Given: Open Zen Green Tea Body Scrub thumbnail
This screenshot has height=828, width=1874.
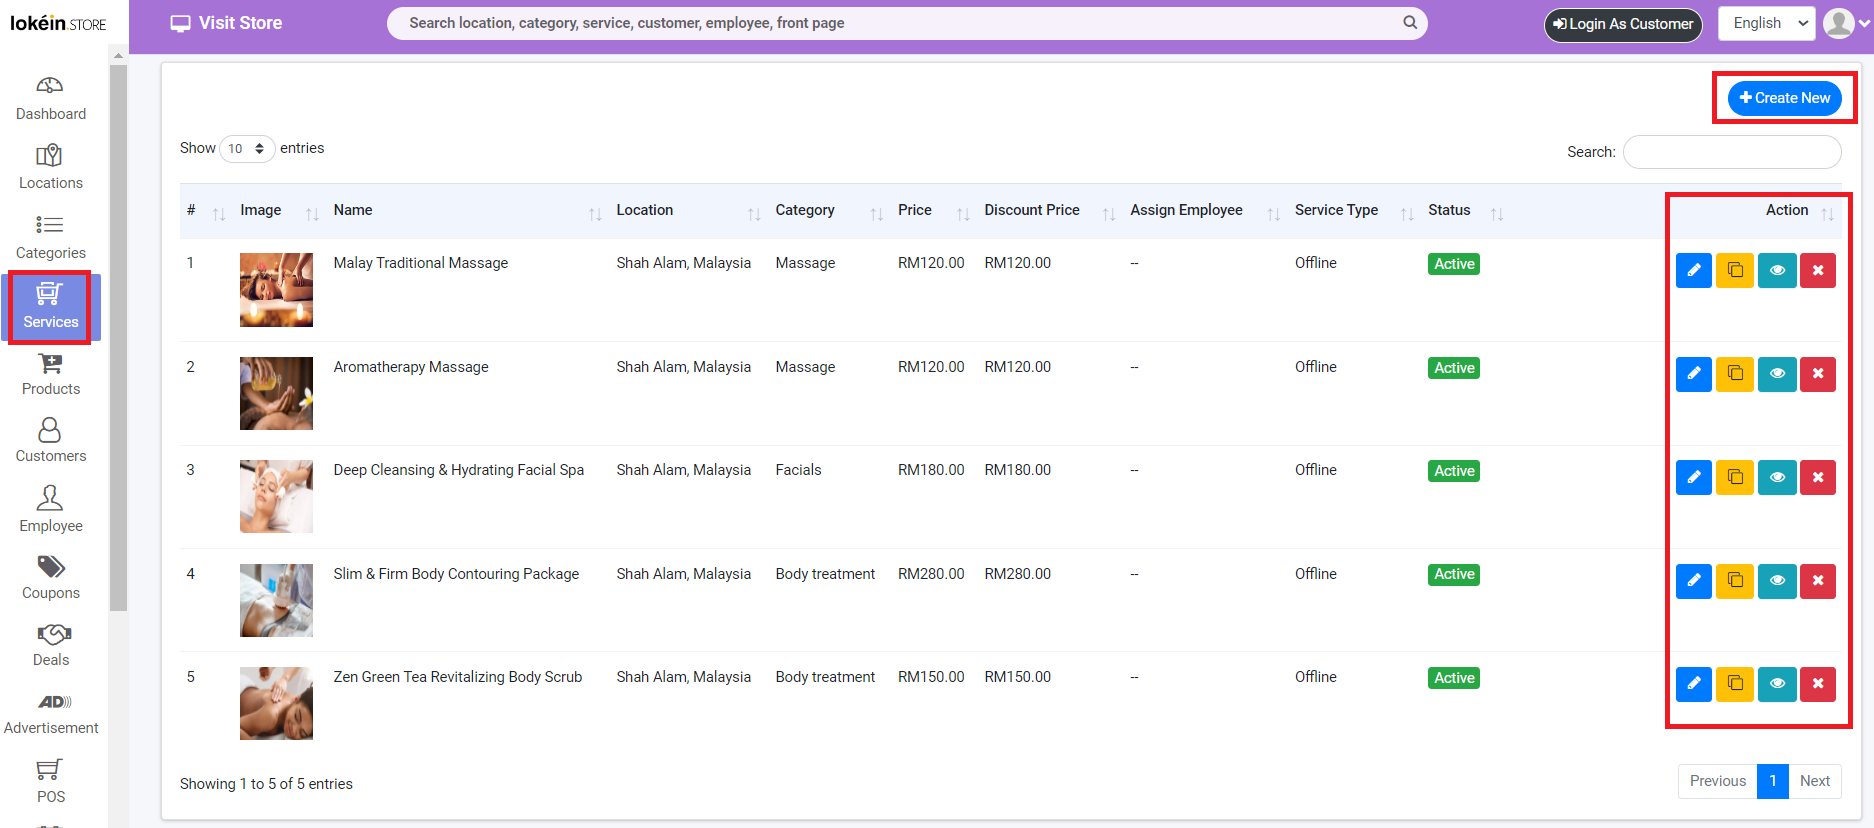Looking at the screenshot, I should coord(276,703).
